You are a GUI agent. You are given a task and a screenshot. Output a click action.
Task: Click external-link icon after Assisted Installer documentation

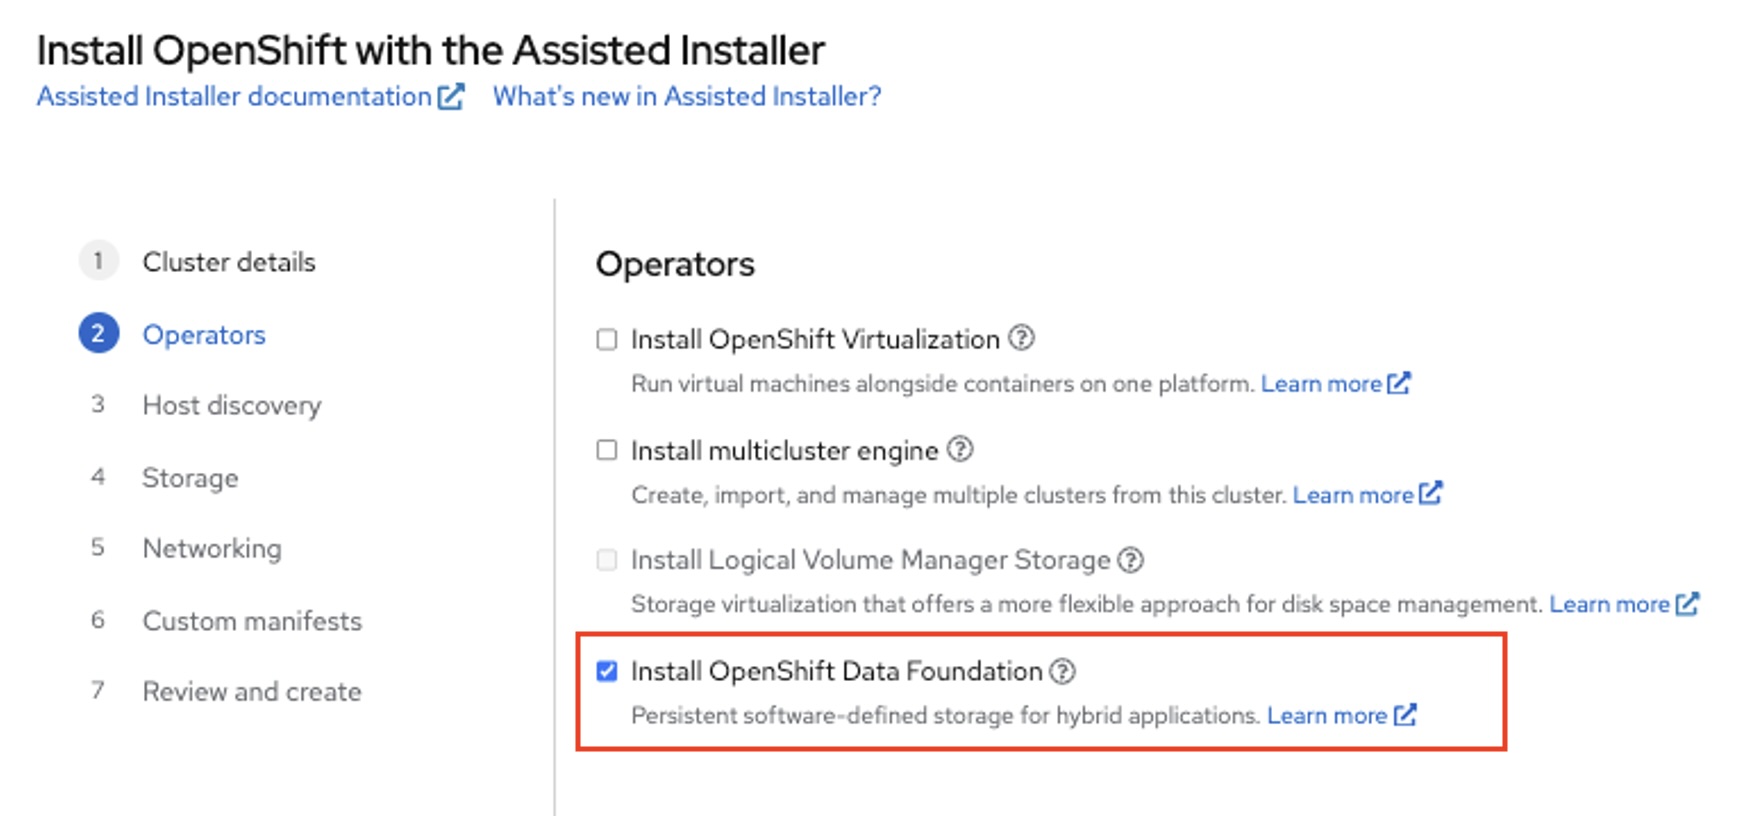[451, 96]
